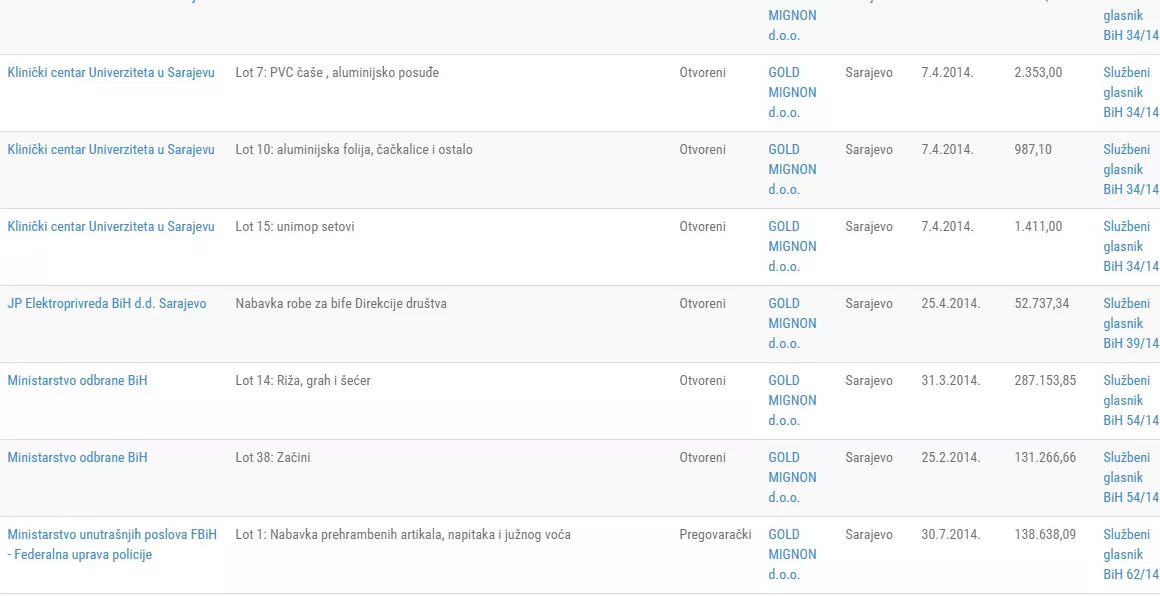The height and width of the screenshot is (596, 1160).
Task: Click GOLD MIGNON supplier in PVC čaše row
Action: 792,92
